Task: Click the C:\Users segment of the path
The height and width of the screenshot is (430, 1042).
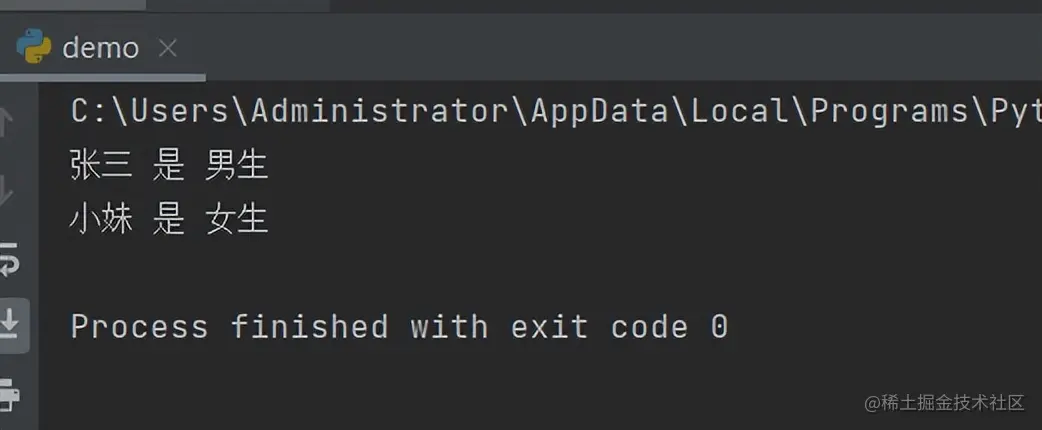Action: [x=150, y=112]
